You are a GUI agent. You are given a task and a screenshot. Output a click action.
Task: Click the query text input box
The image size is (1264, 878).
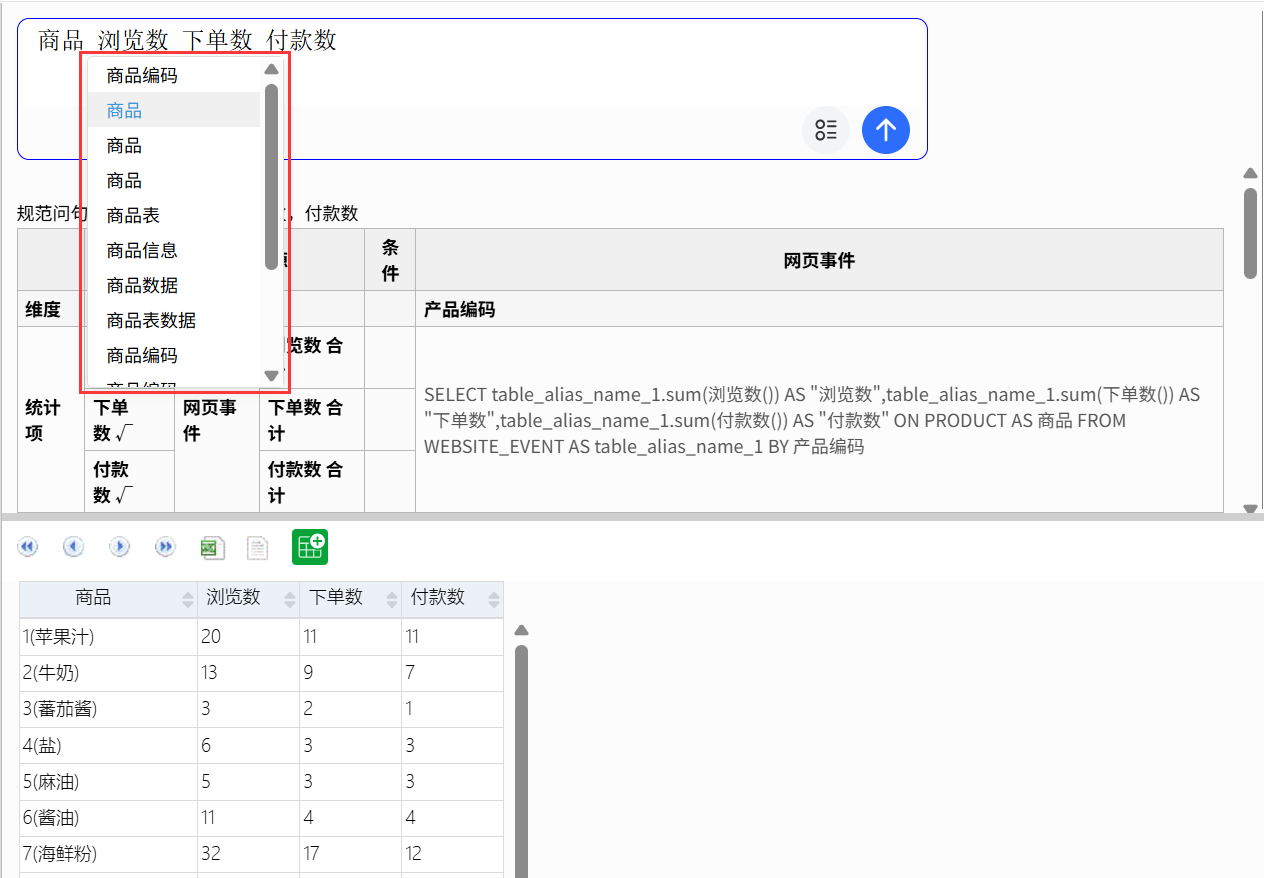point(472,88)
